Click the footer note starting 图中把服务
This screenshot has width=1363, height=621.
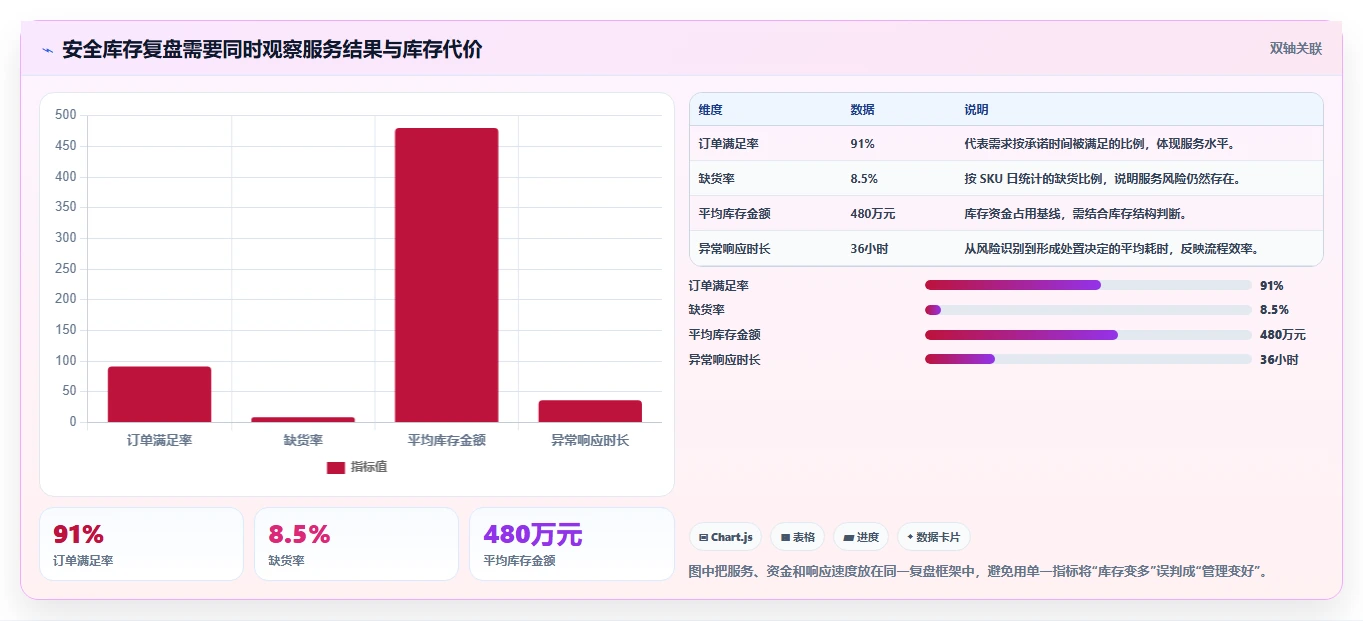click(980, 571)
